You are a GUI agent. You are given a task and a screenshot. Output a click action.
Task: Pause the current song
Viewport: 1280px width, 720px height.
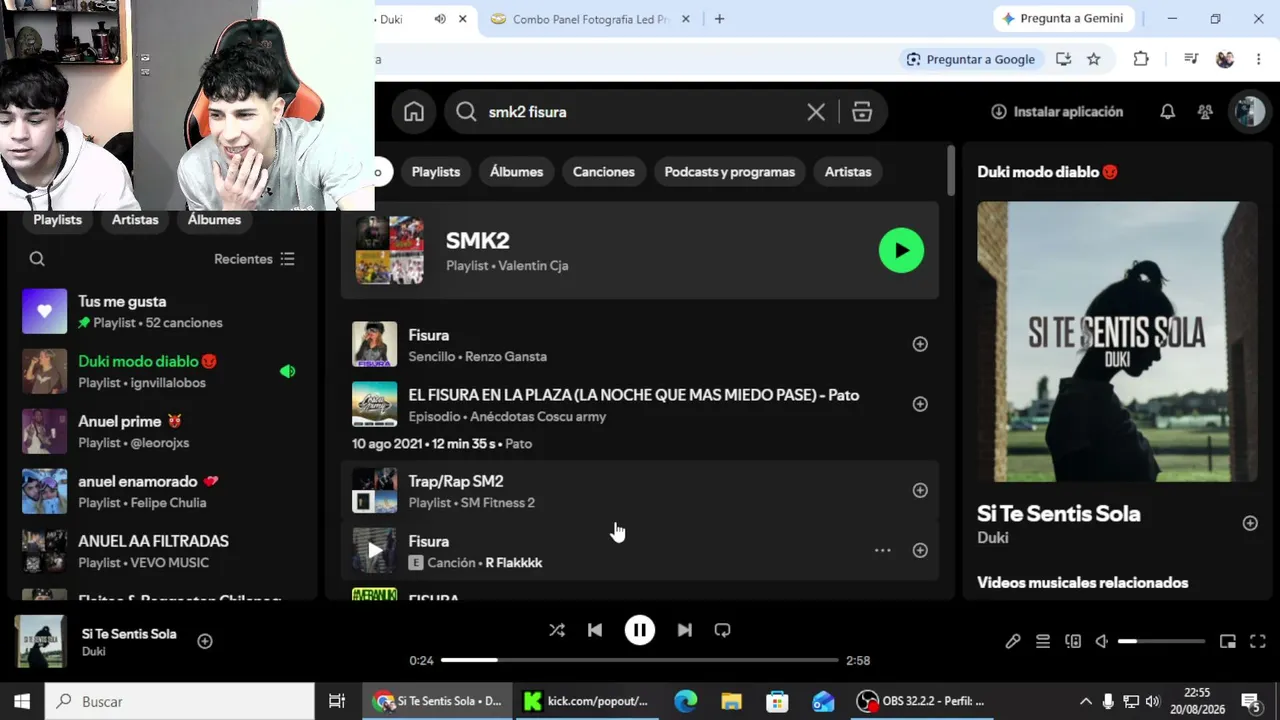pos(640,630)
